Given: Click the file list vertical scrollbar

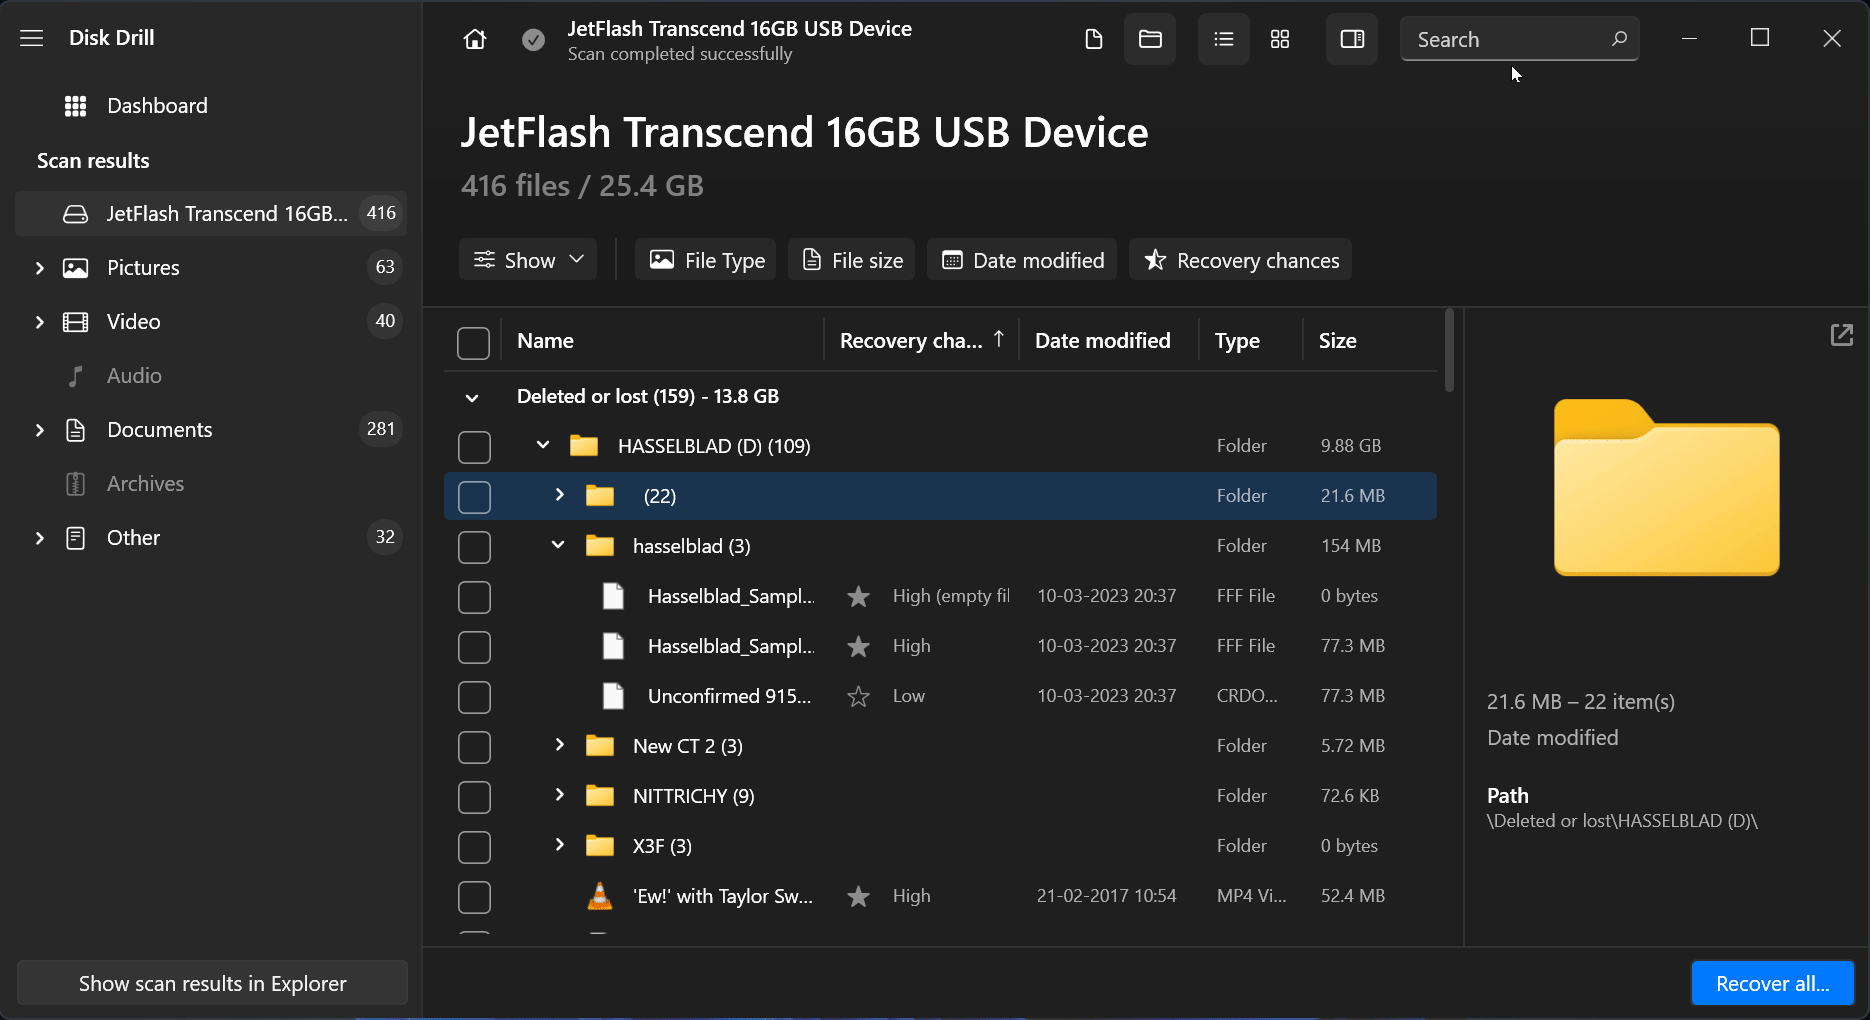Looking at the screenshot, I should pyautogui.click(x=1450, y=350).
